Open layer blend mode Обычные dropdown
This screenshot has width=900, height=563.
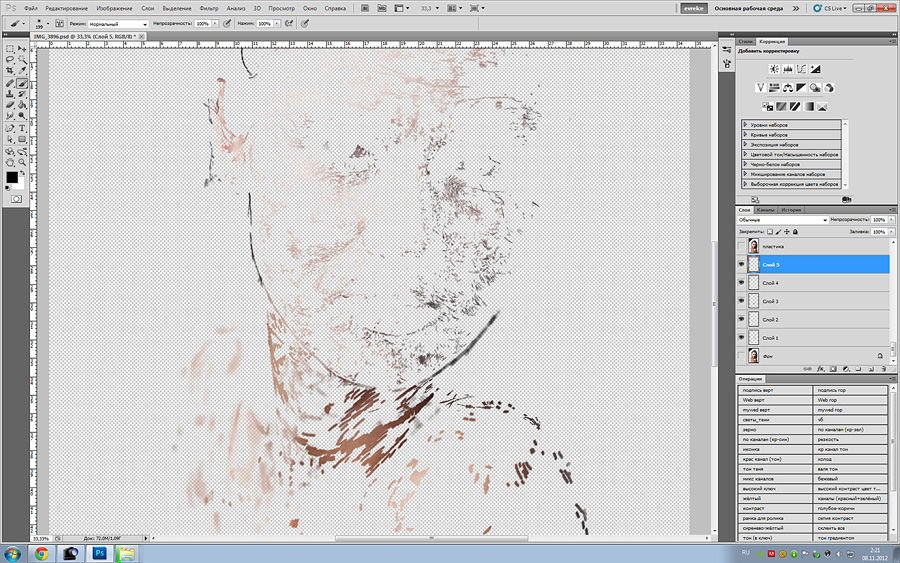[x=782, y=219]
